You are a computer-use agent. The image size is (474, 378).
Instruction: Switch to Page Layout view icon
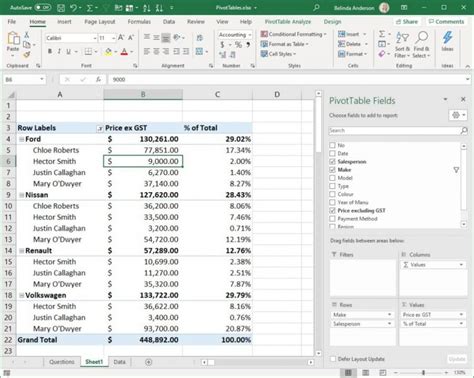[366, 373]
